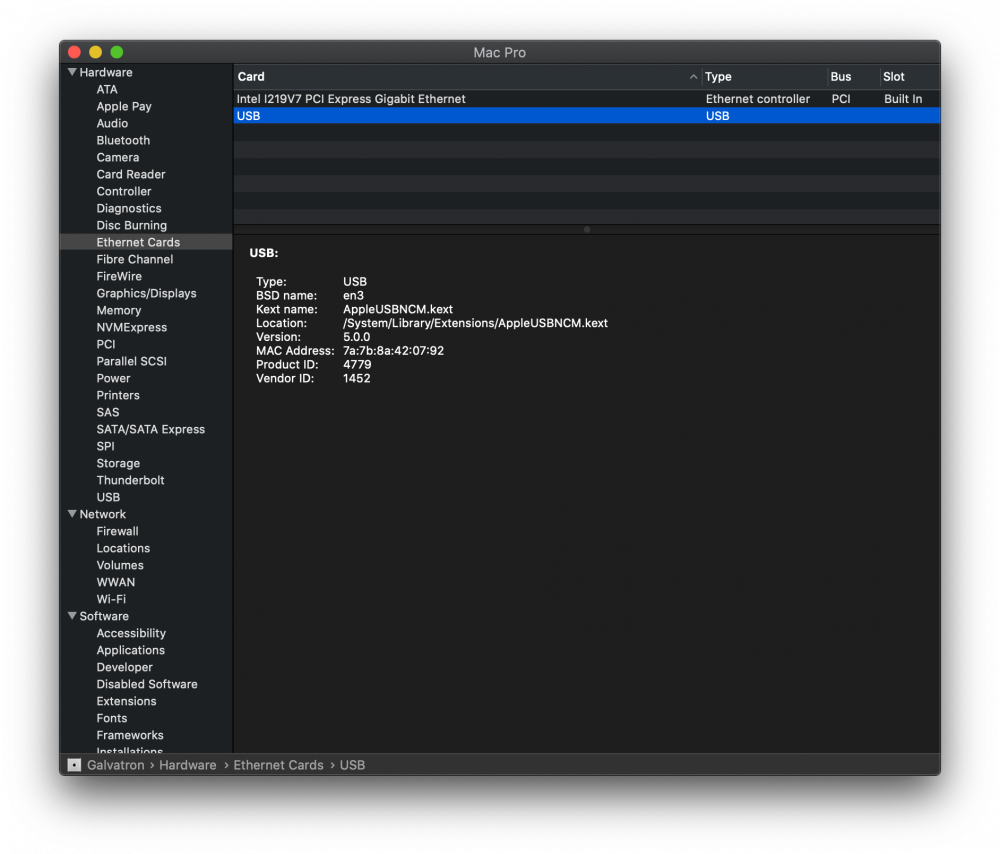Image resolution: width=1000 pixels, height=854 pixels.
Task: Select Frameworks under Software
Action: [x=129, y=735]
